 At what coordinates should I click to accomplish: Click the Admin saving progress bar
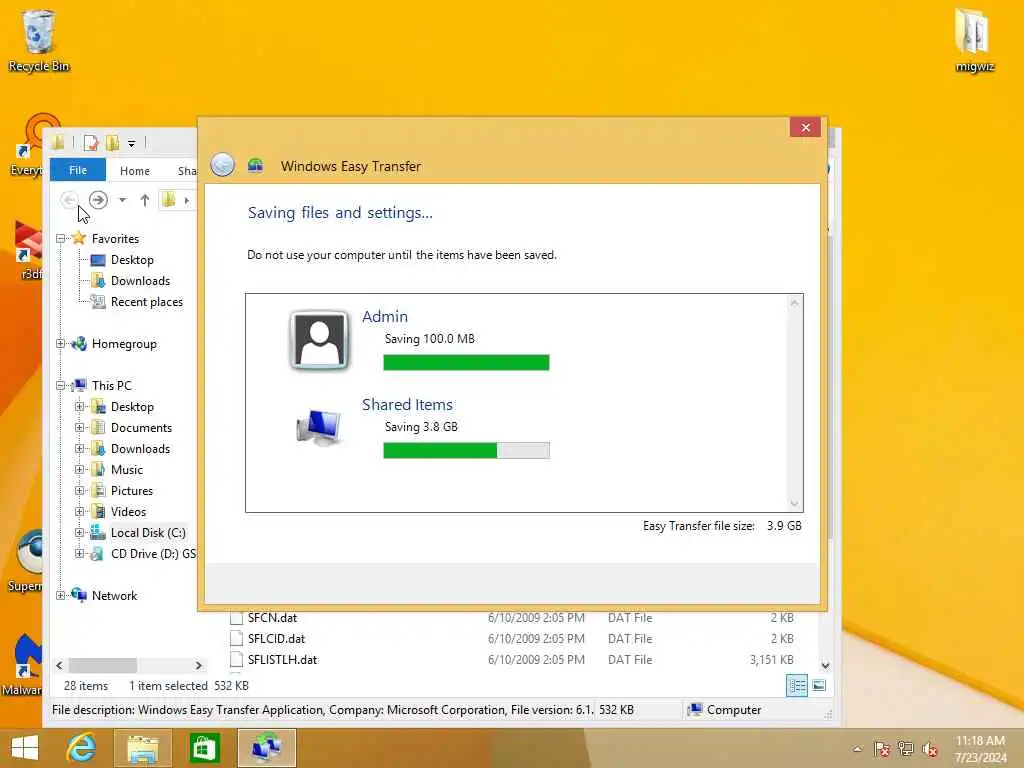(466, 362)
